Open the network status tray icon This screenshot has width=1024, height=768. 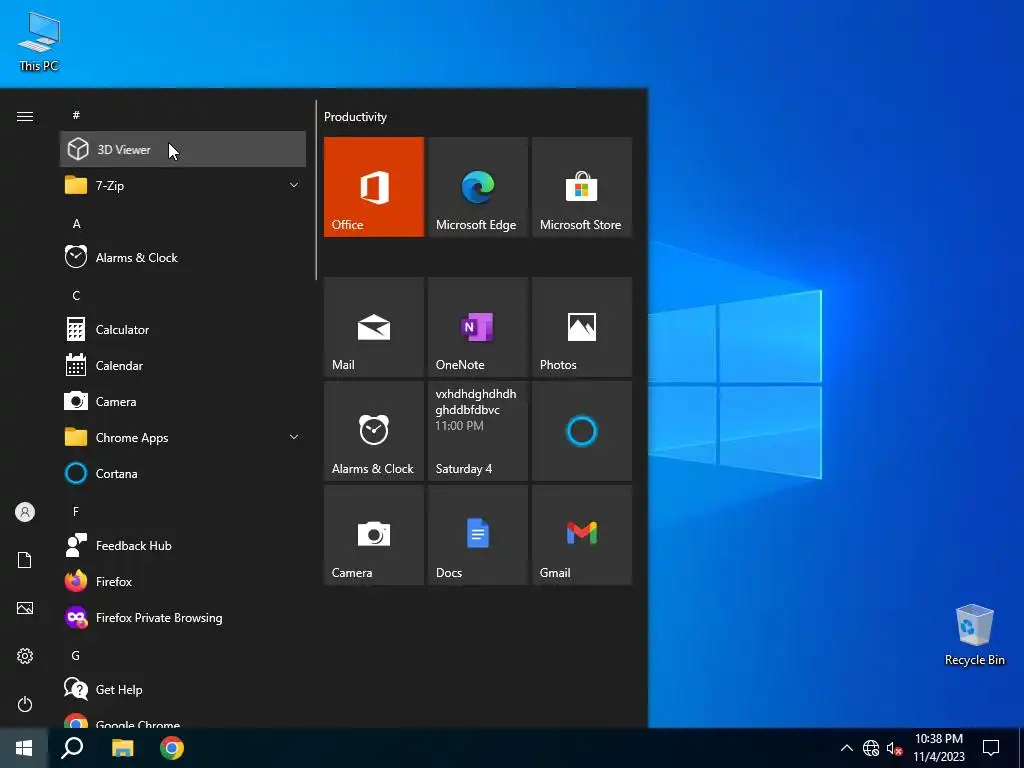point(871,748)
